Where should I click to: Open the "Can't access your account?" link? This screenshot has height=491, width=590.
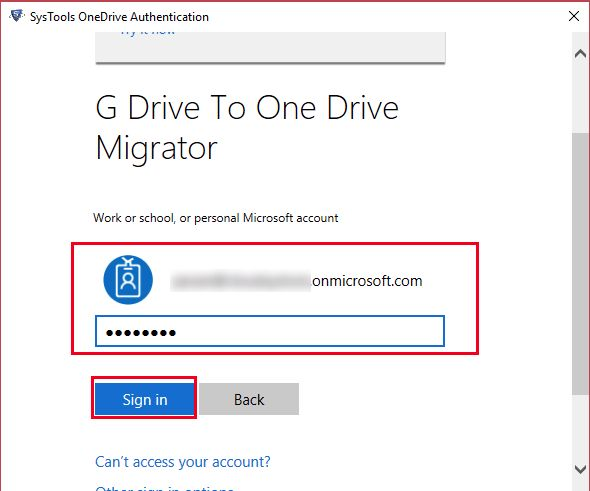coord(182,462)
